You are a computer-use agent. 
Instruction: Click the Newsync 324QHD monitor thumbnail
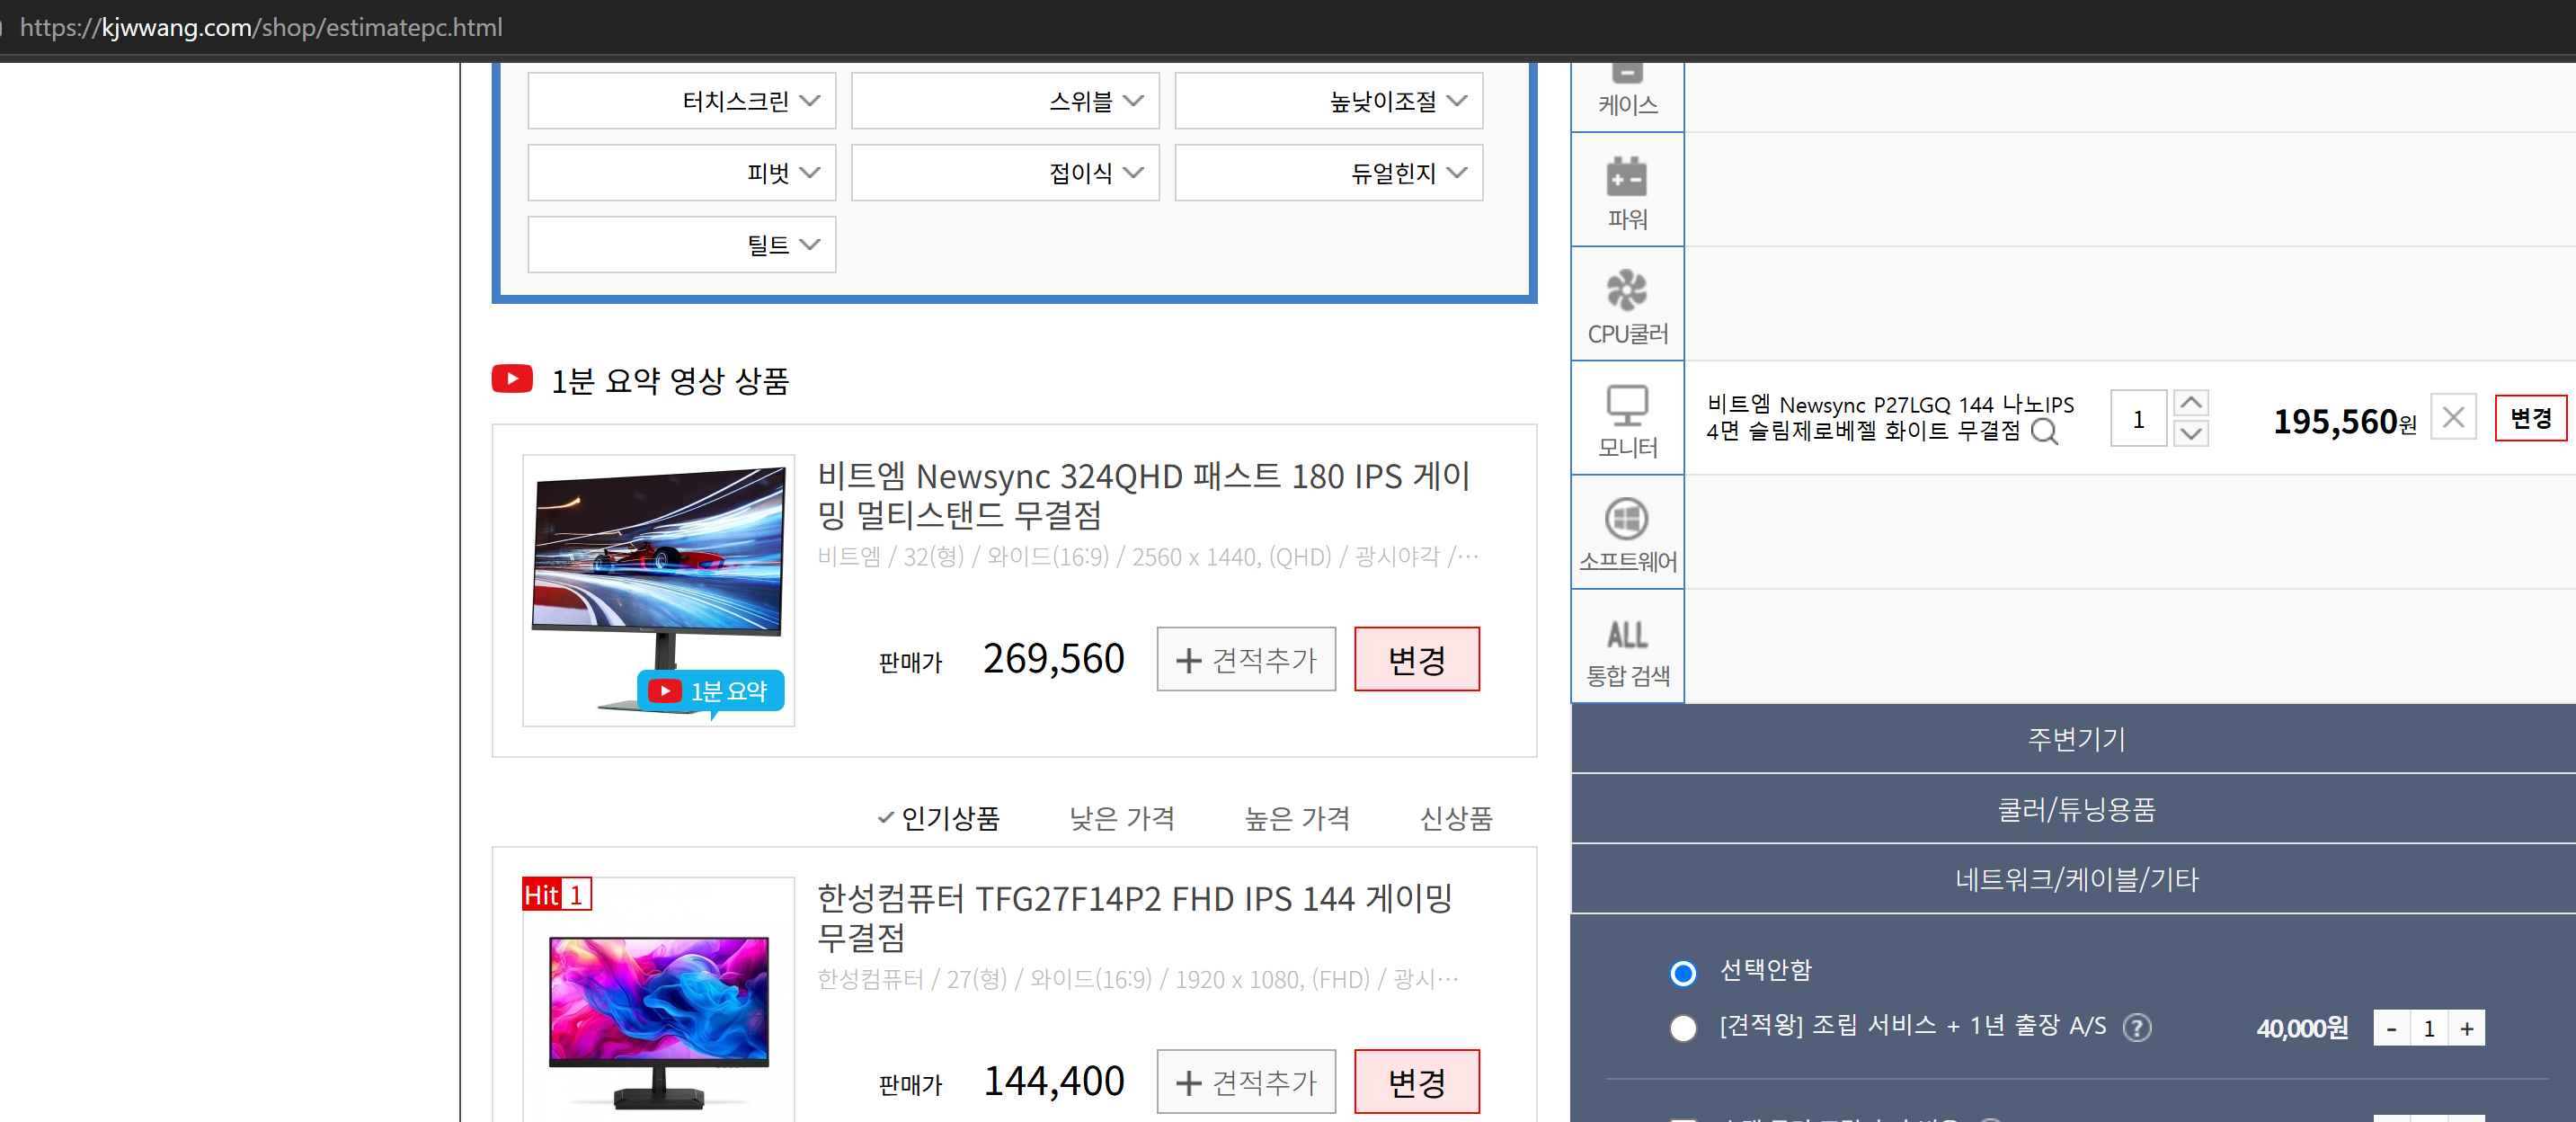coord(659,590)
